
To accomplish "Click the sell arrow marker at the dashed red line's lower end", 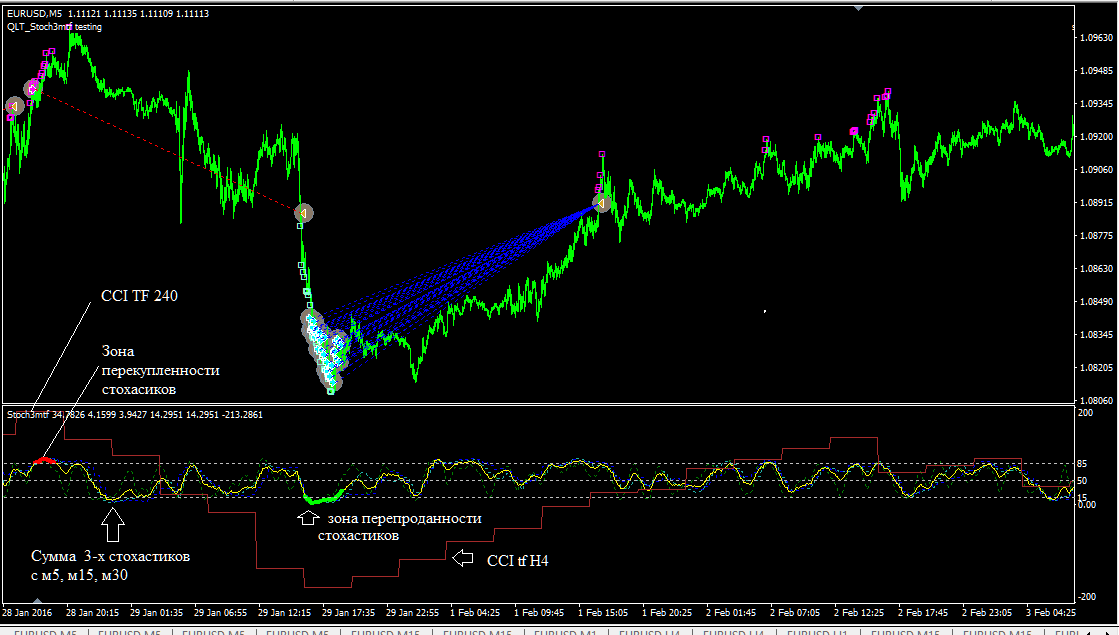I will point(304,213).
